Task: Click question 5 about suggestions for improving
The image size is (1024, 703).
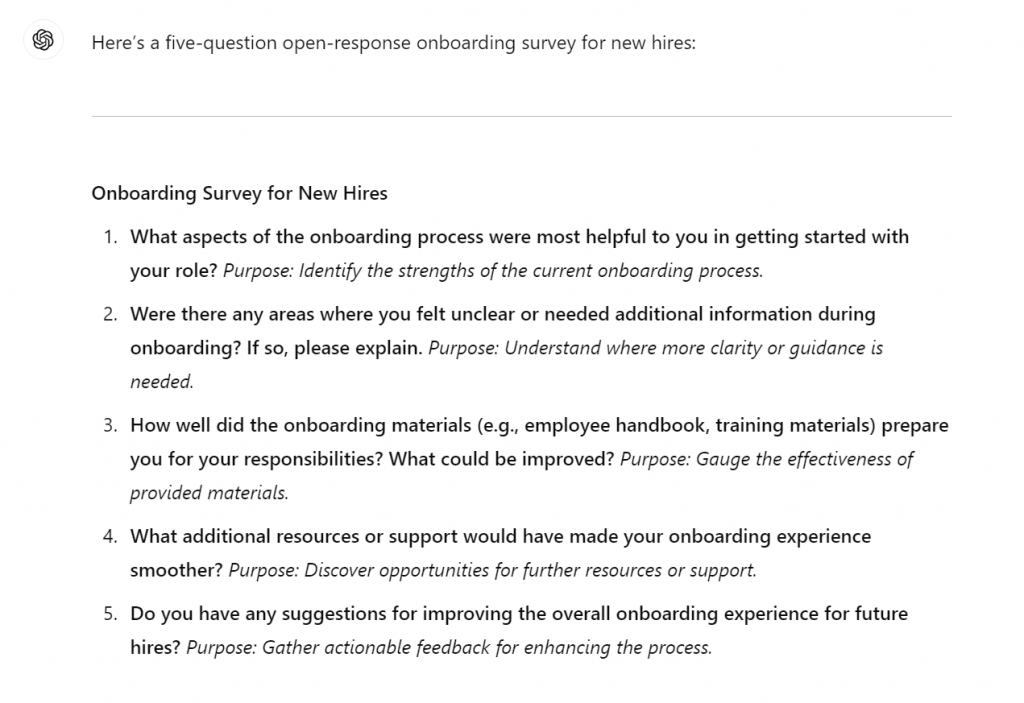Action: [x=518, y=613]
